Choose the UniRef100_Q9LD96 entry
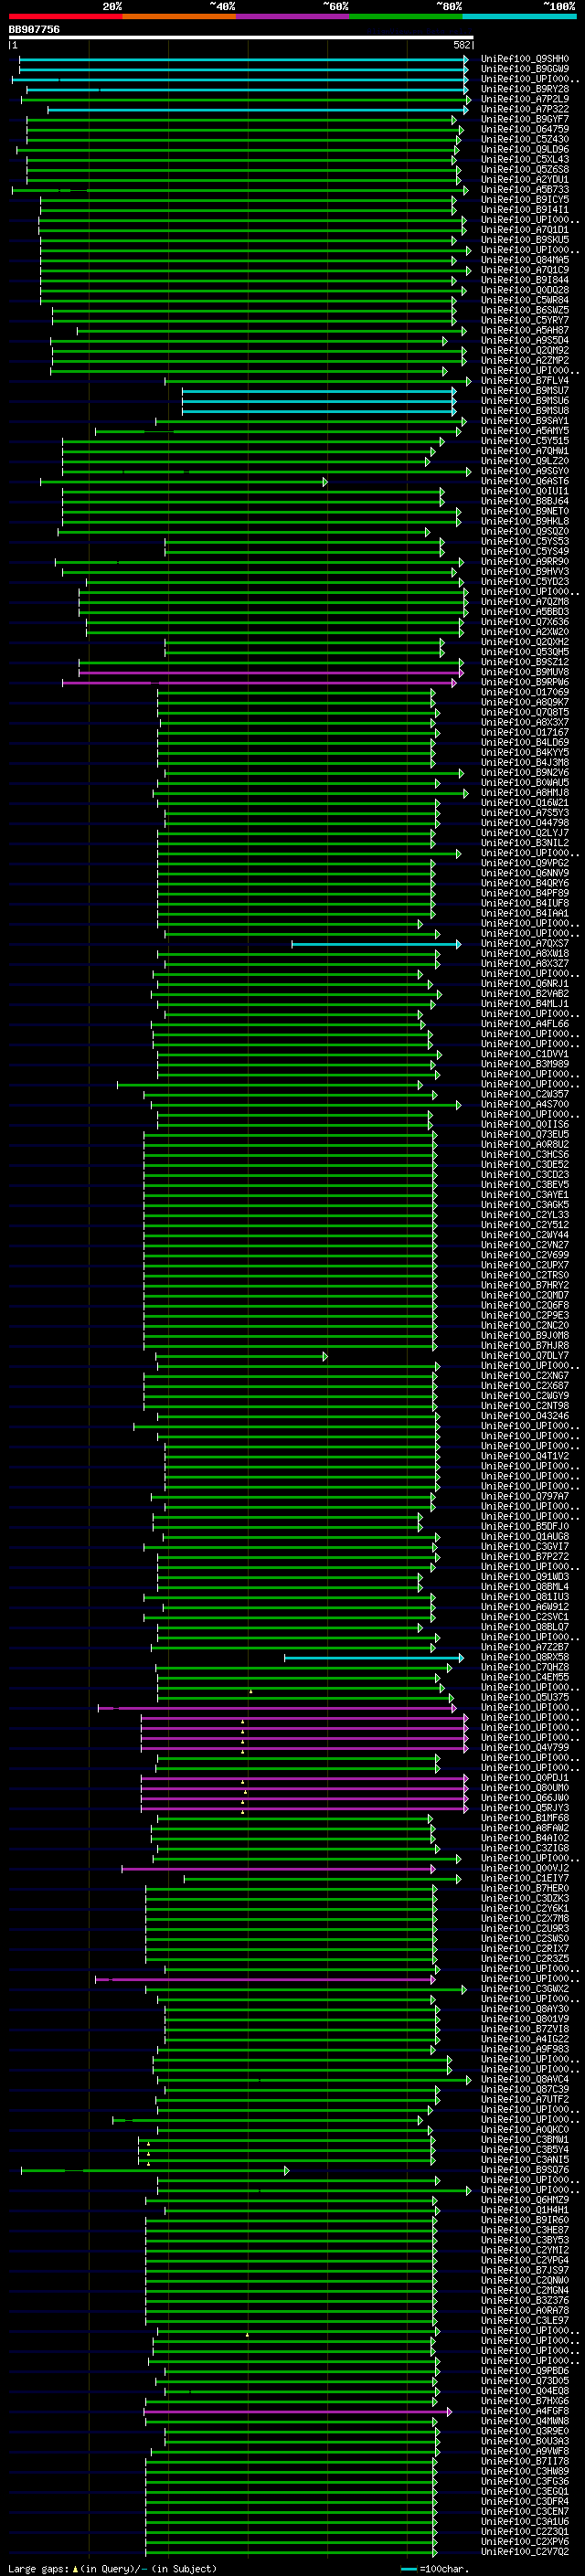Viewport: 585px width, 2576px height. [x=524, y=149]
